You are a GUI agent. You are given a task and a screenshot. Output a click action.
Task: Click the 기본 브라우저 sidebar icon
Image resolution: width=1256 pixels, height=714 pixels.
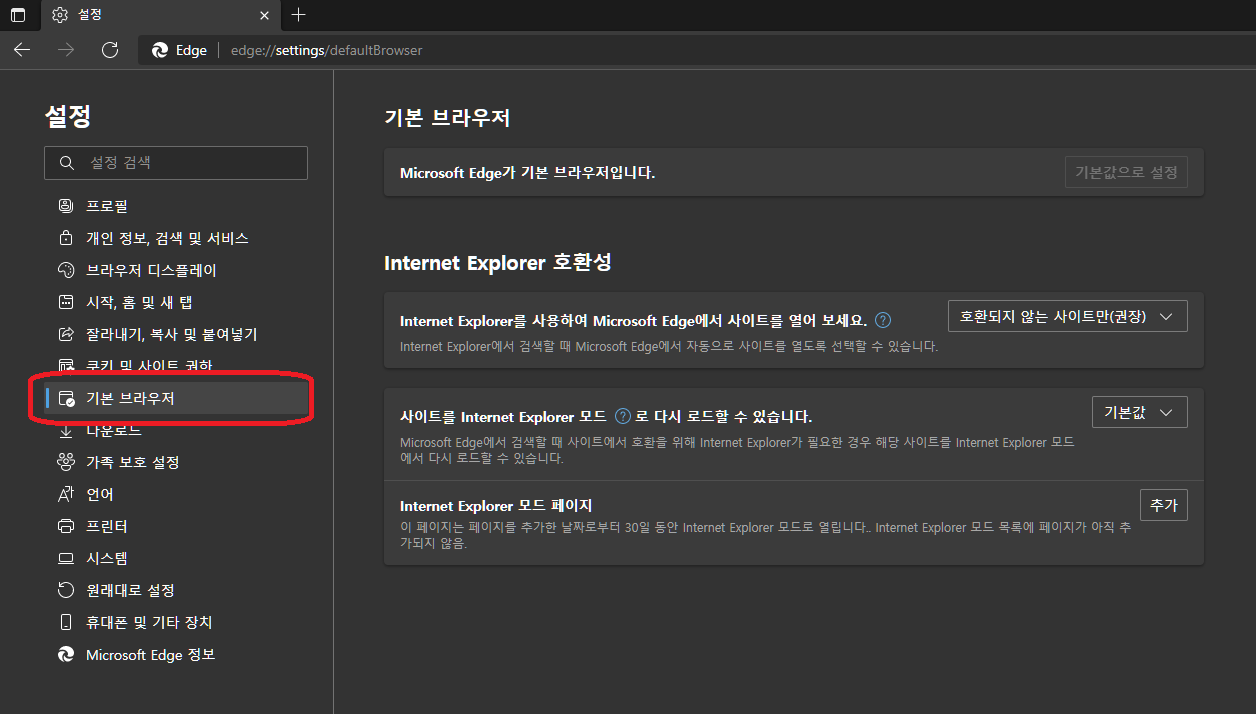click(x=66, y=398)
